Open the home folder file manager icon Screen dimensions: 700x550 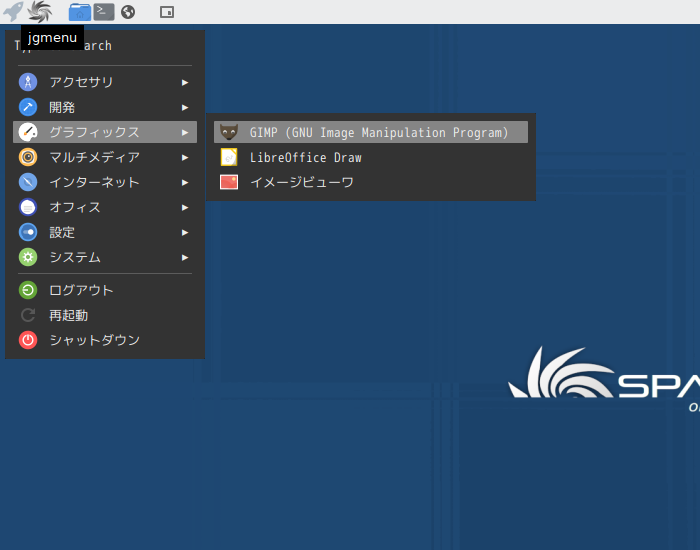79,12
